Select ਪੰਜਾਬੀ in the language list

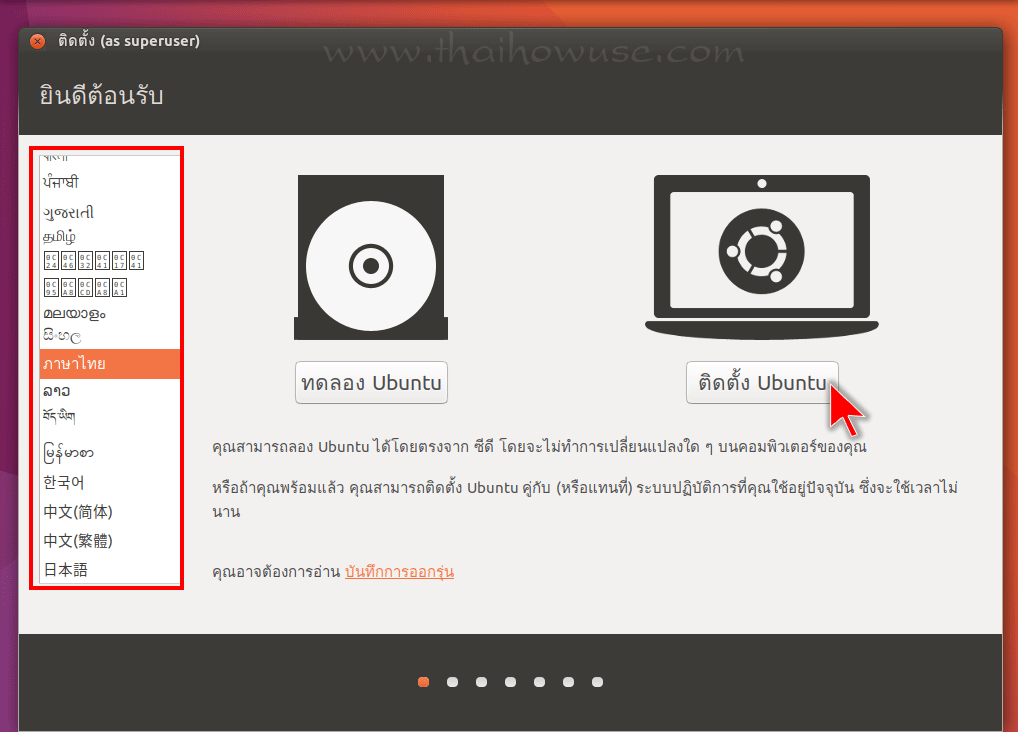point(110,182)
